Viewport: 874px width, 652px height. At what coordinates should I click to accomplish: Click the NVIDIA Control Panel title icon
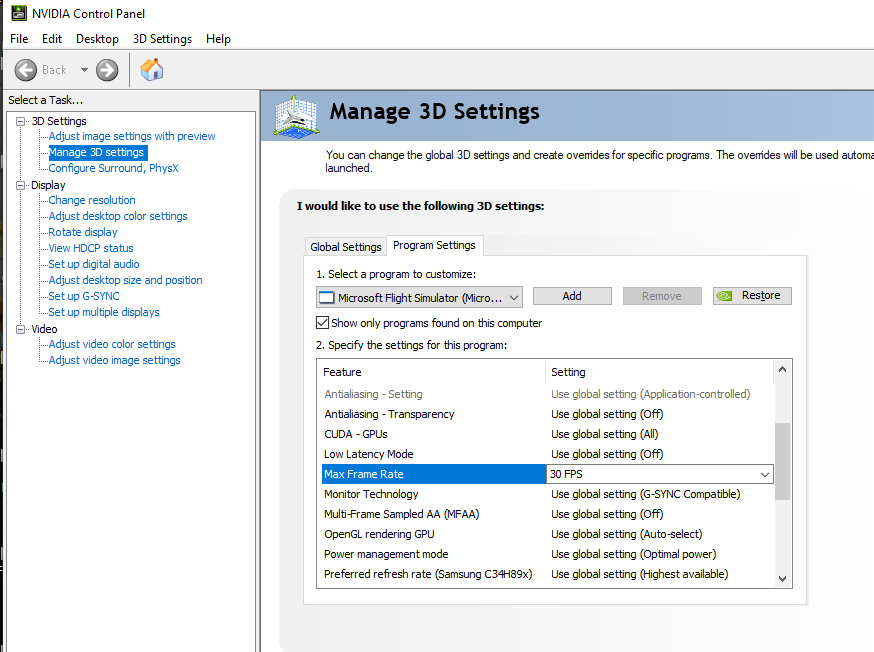[19, 13]
